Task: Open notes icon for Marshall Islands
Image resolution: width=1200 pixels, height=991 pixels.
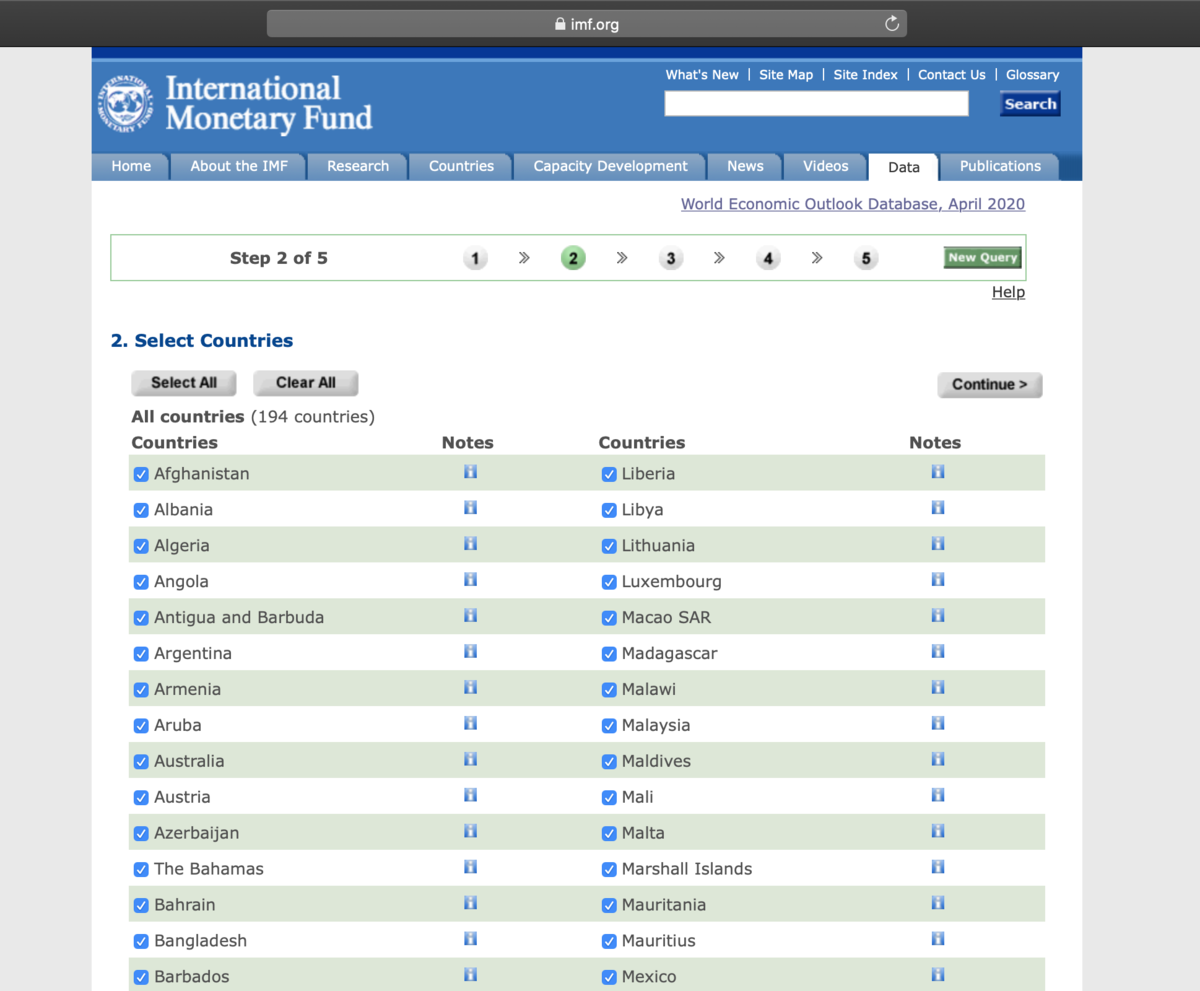Action: [938, 867]
